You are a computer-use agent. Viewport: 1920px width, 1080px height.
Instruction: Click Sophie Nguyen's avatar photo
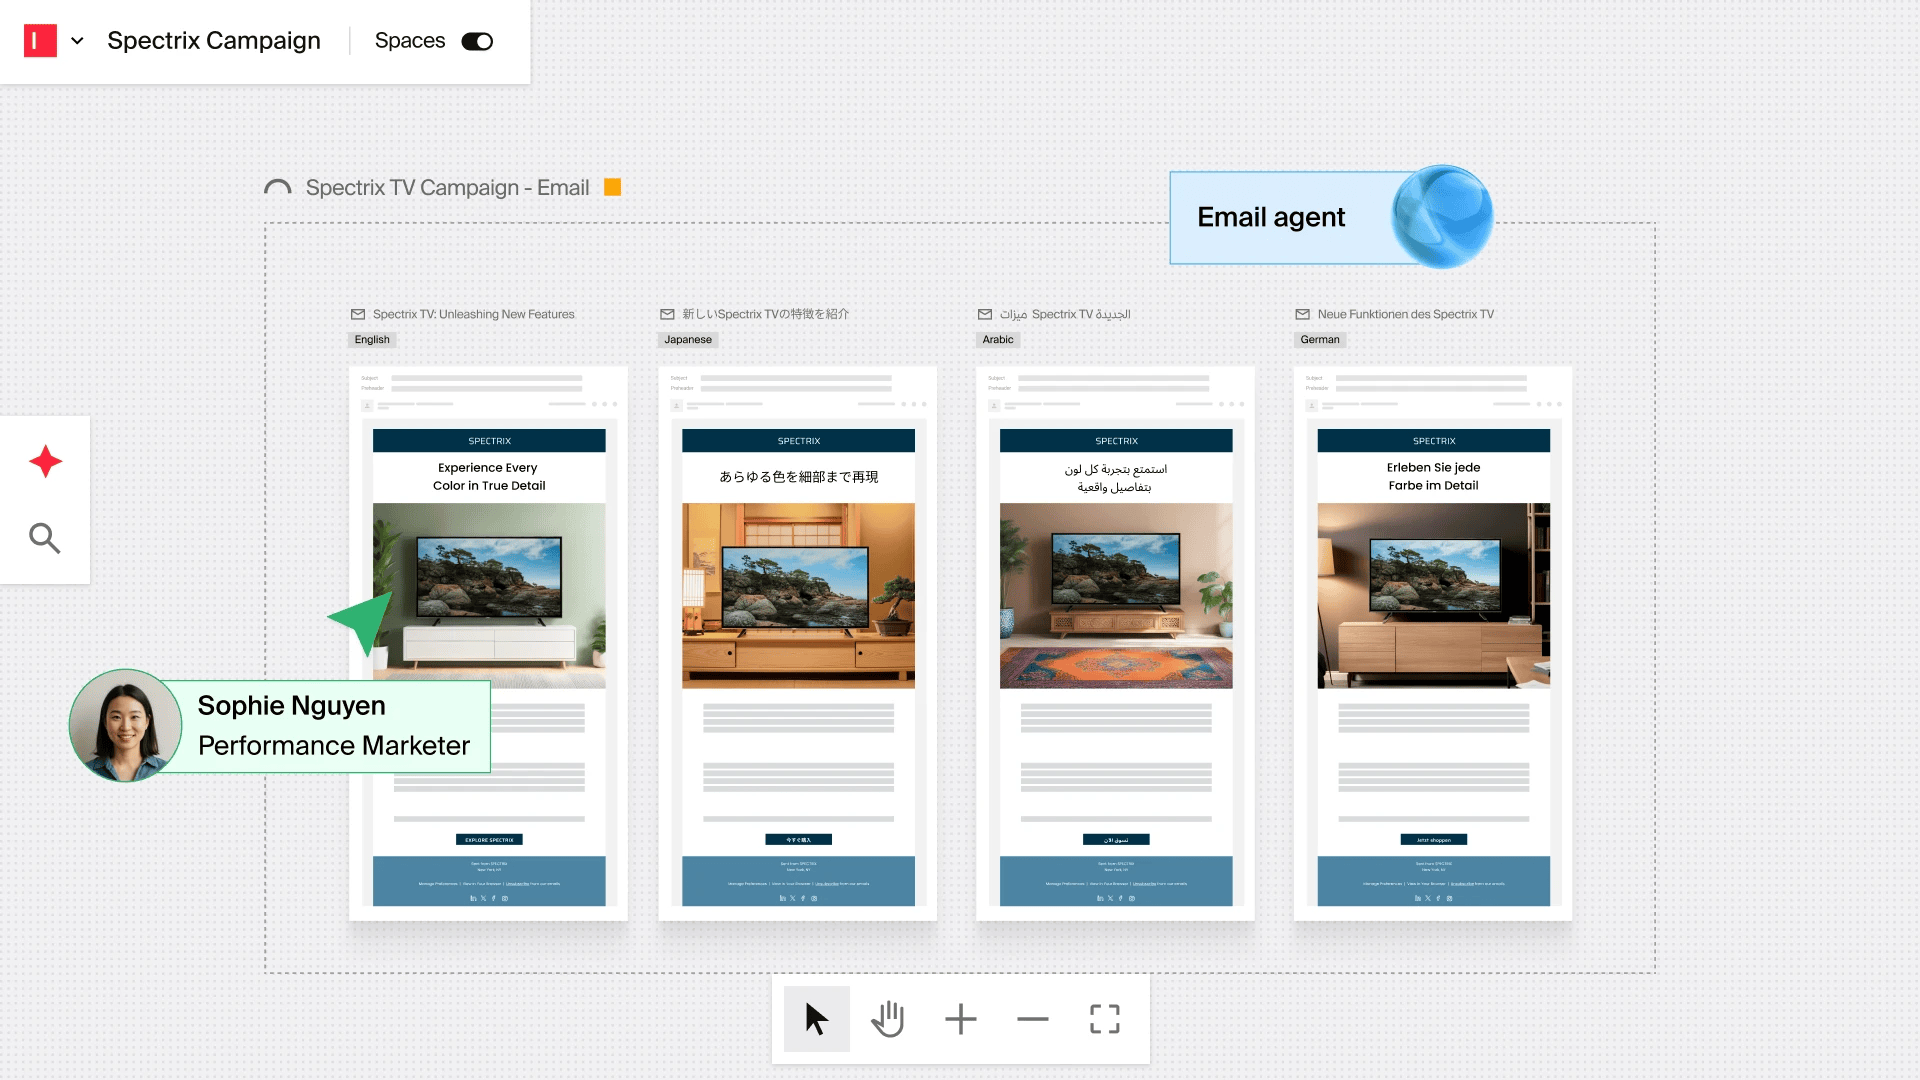click(x=124, y=726)
